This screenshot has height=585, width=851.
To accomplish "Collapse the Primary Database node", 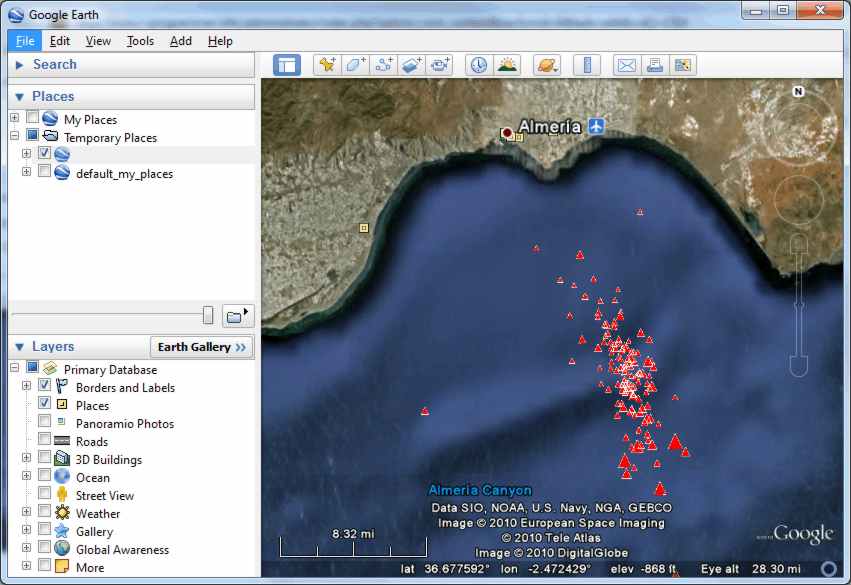I will (x=15, y=368).
